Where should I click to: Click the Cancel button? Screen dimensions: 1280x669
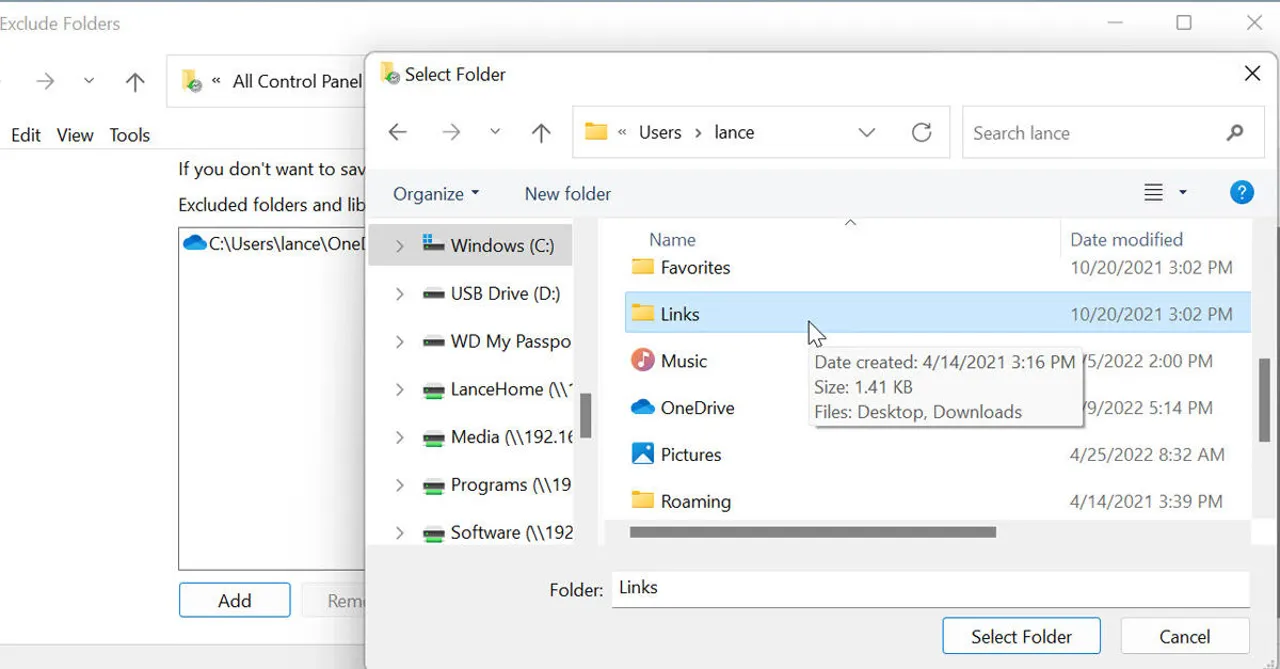coord(1184,637)
